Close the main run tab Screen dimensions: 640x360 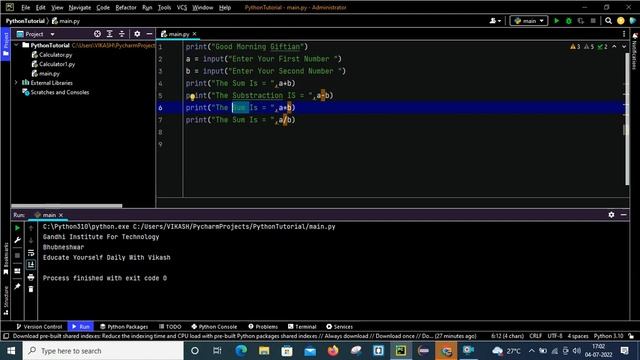pos(61,215)
